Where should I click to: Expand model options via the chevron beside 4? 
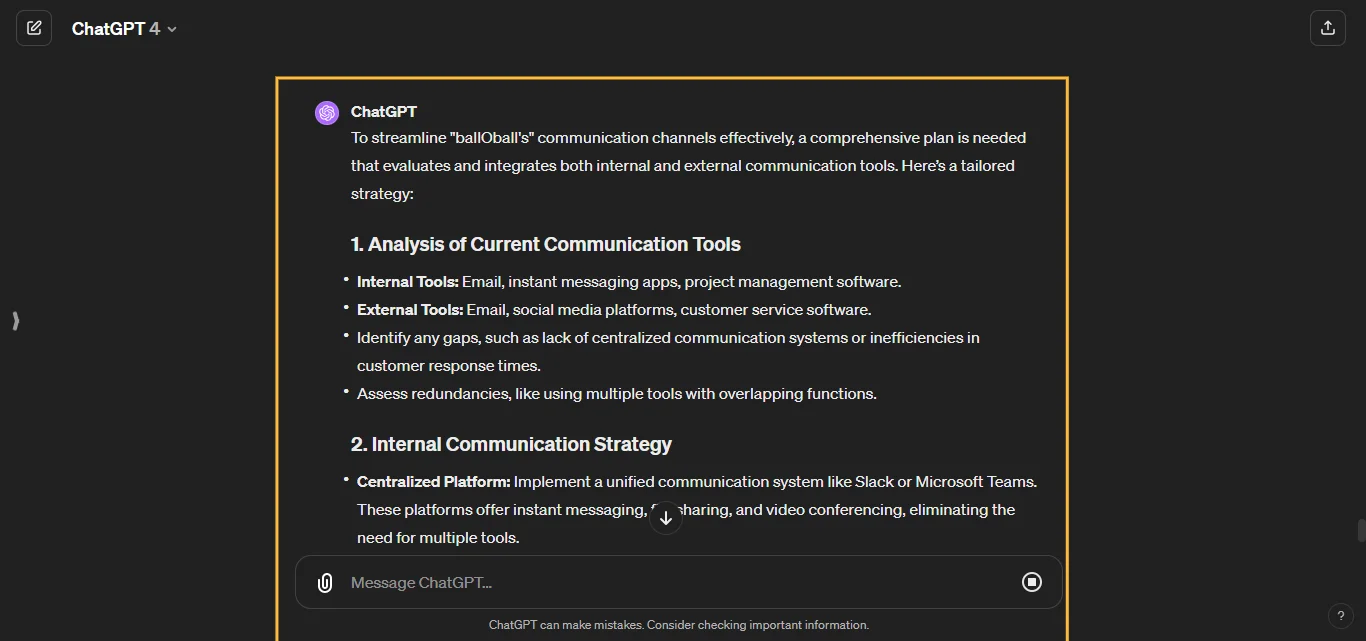[x=171, y=29]
